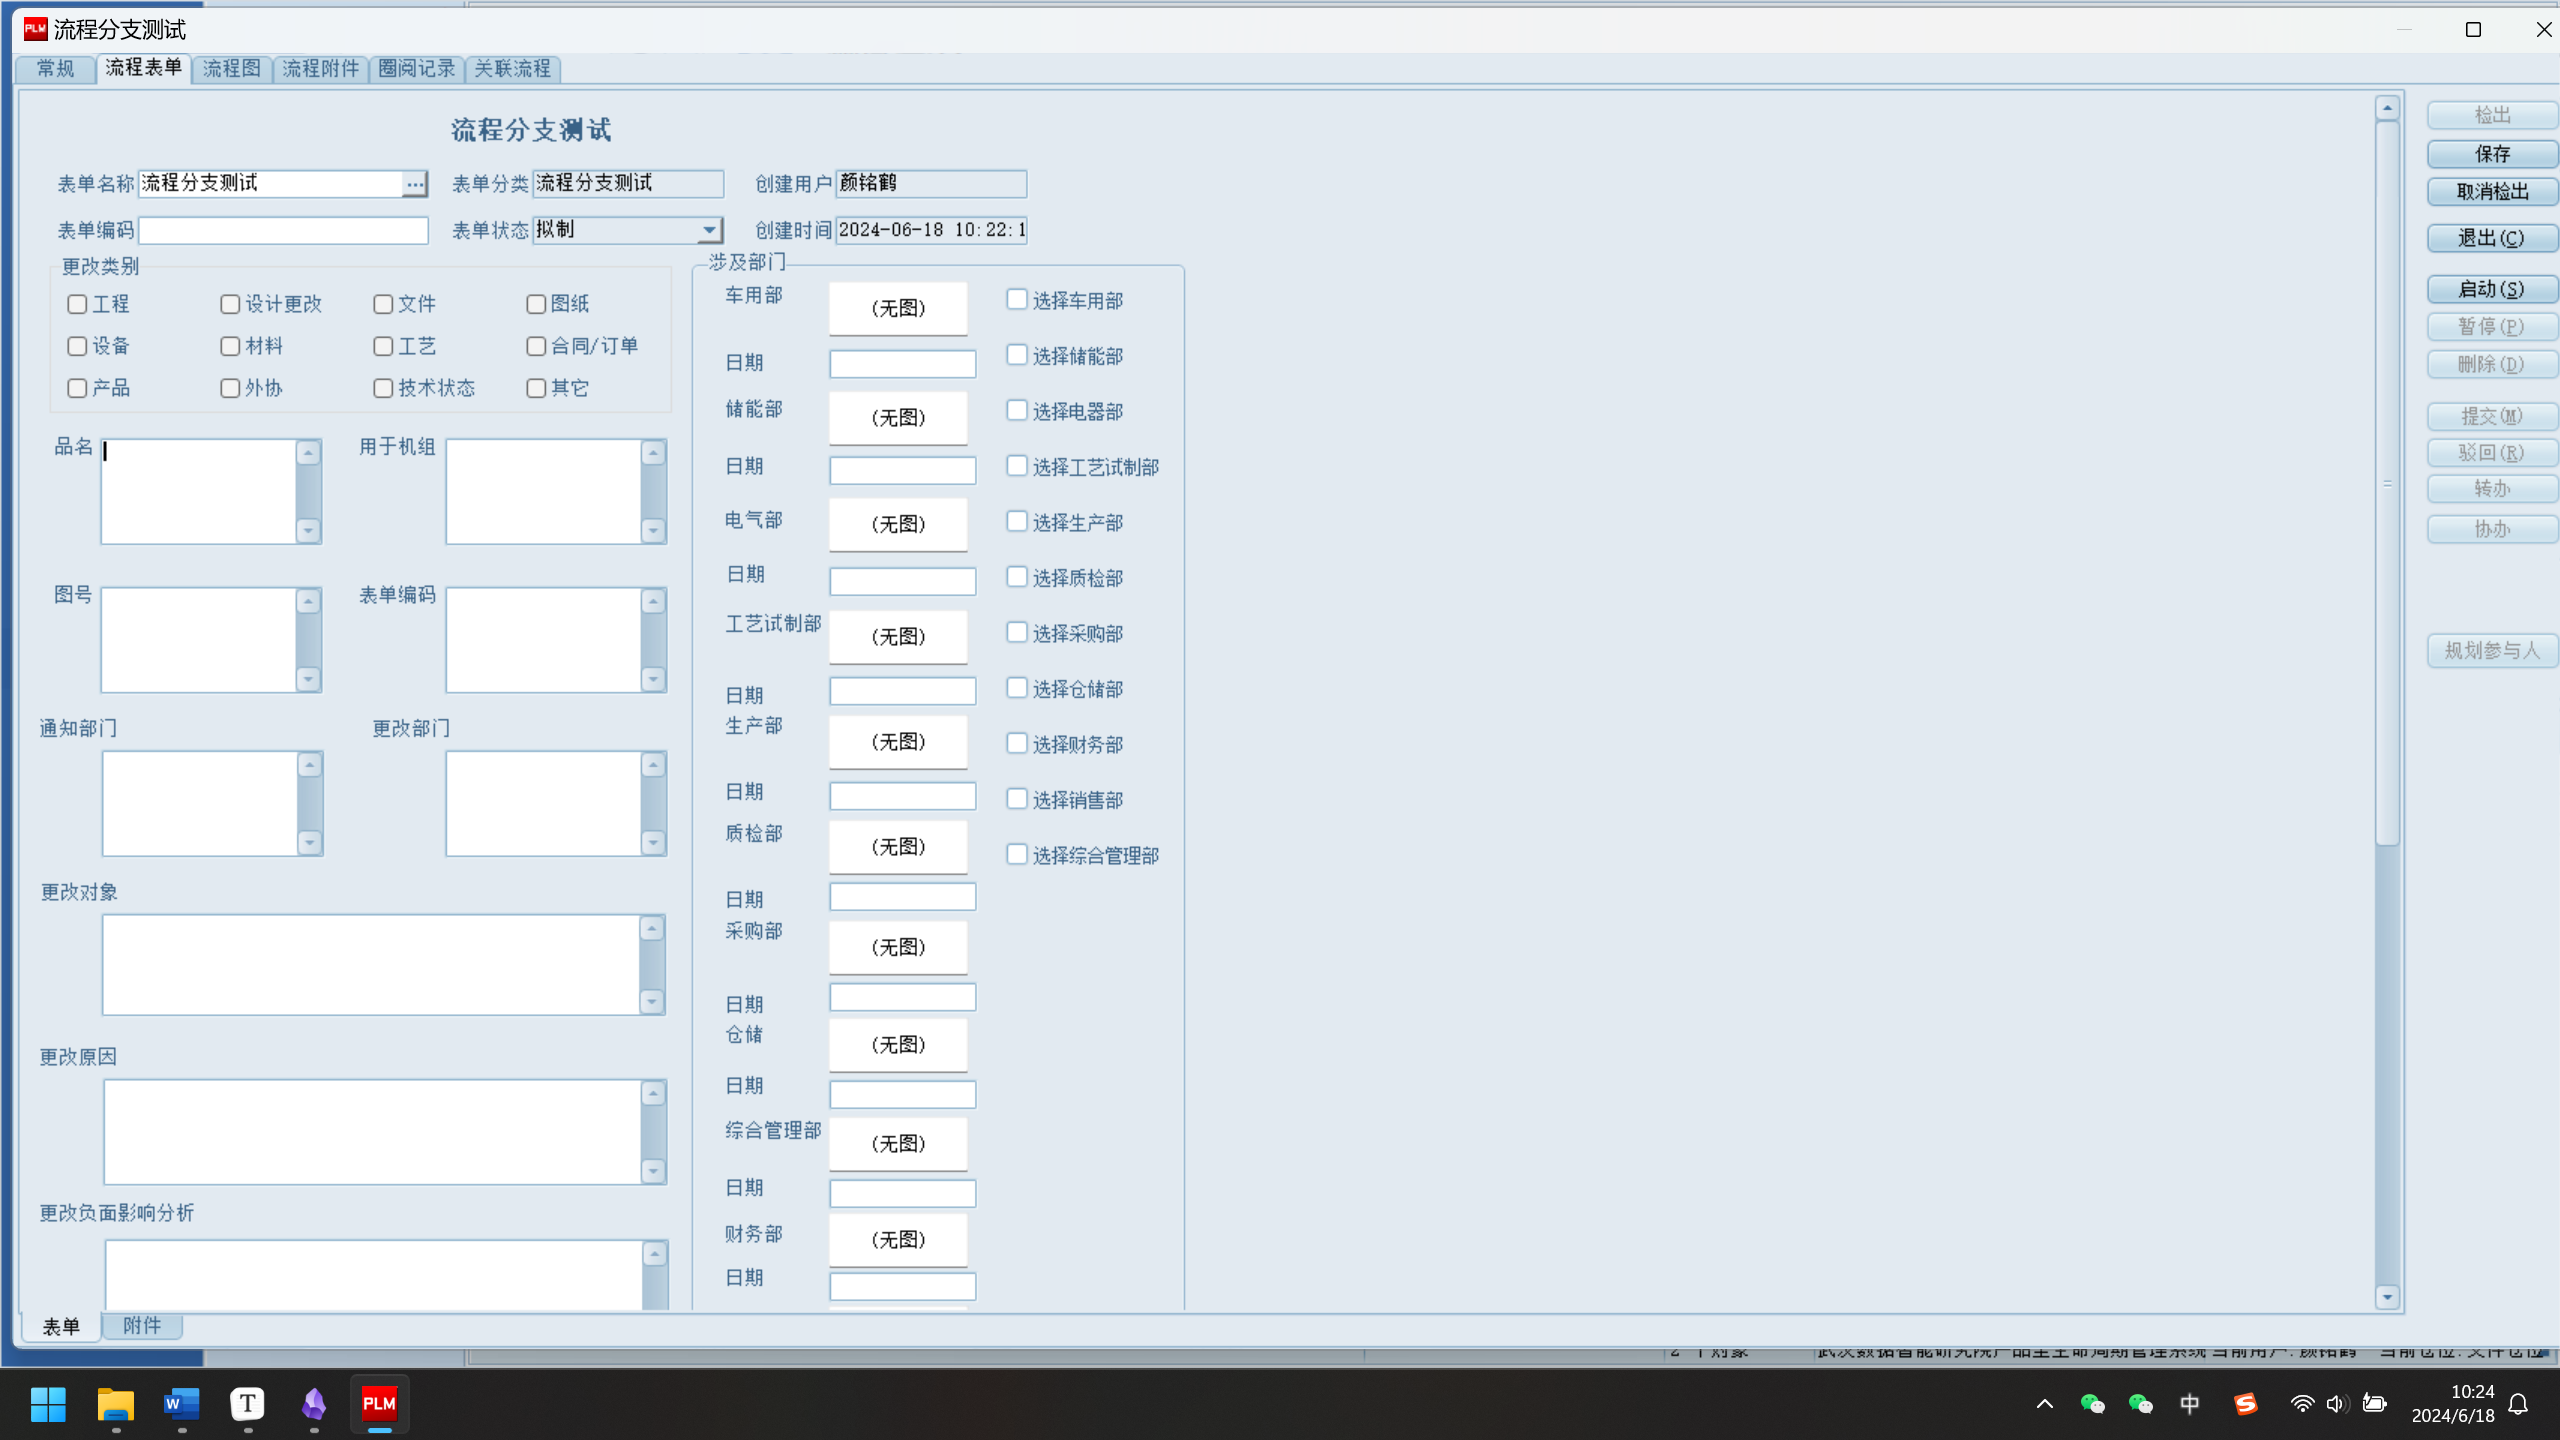Click down arrow in 图号 box

click(308, 679)
